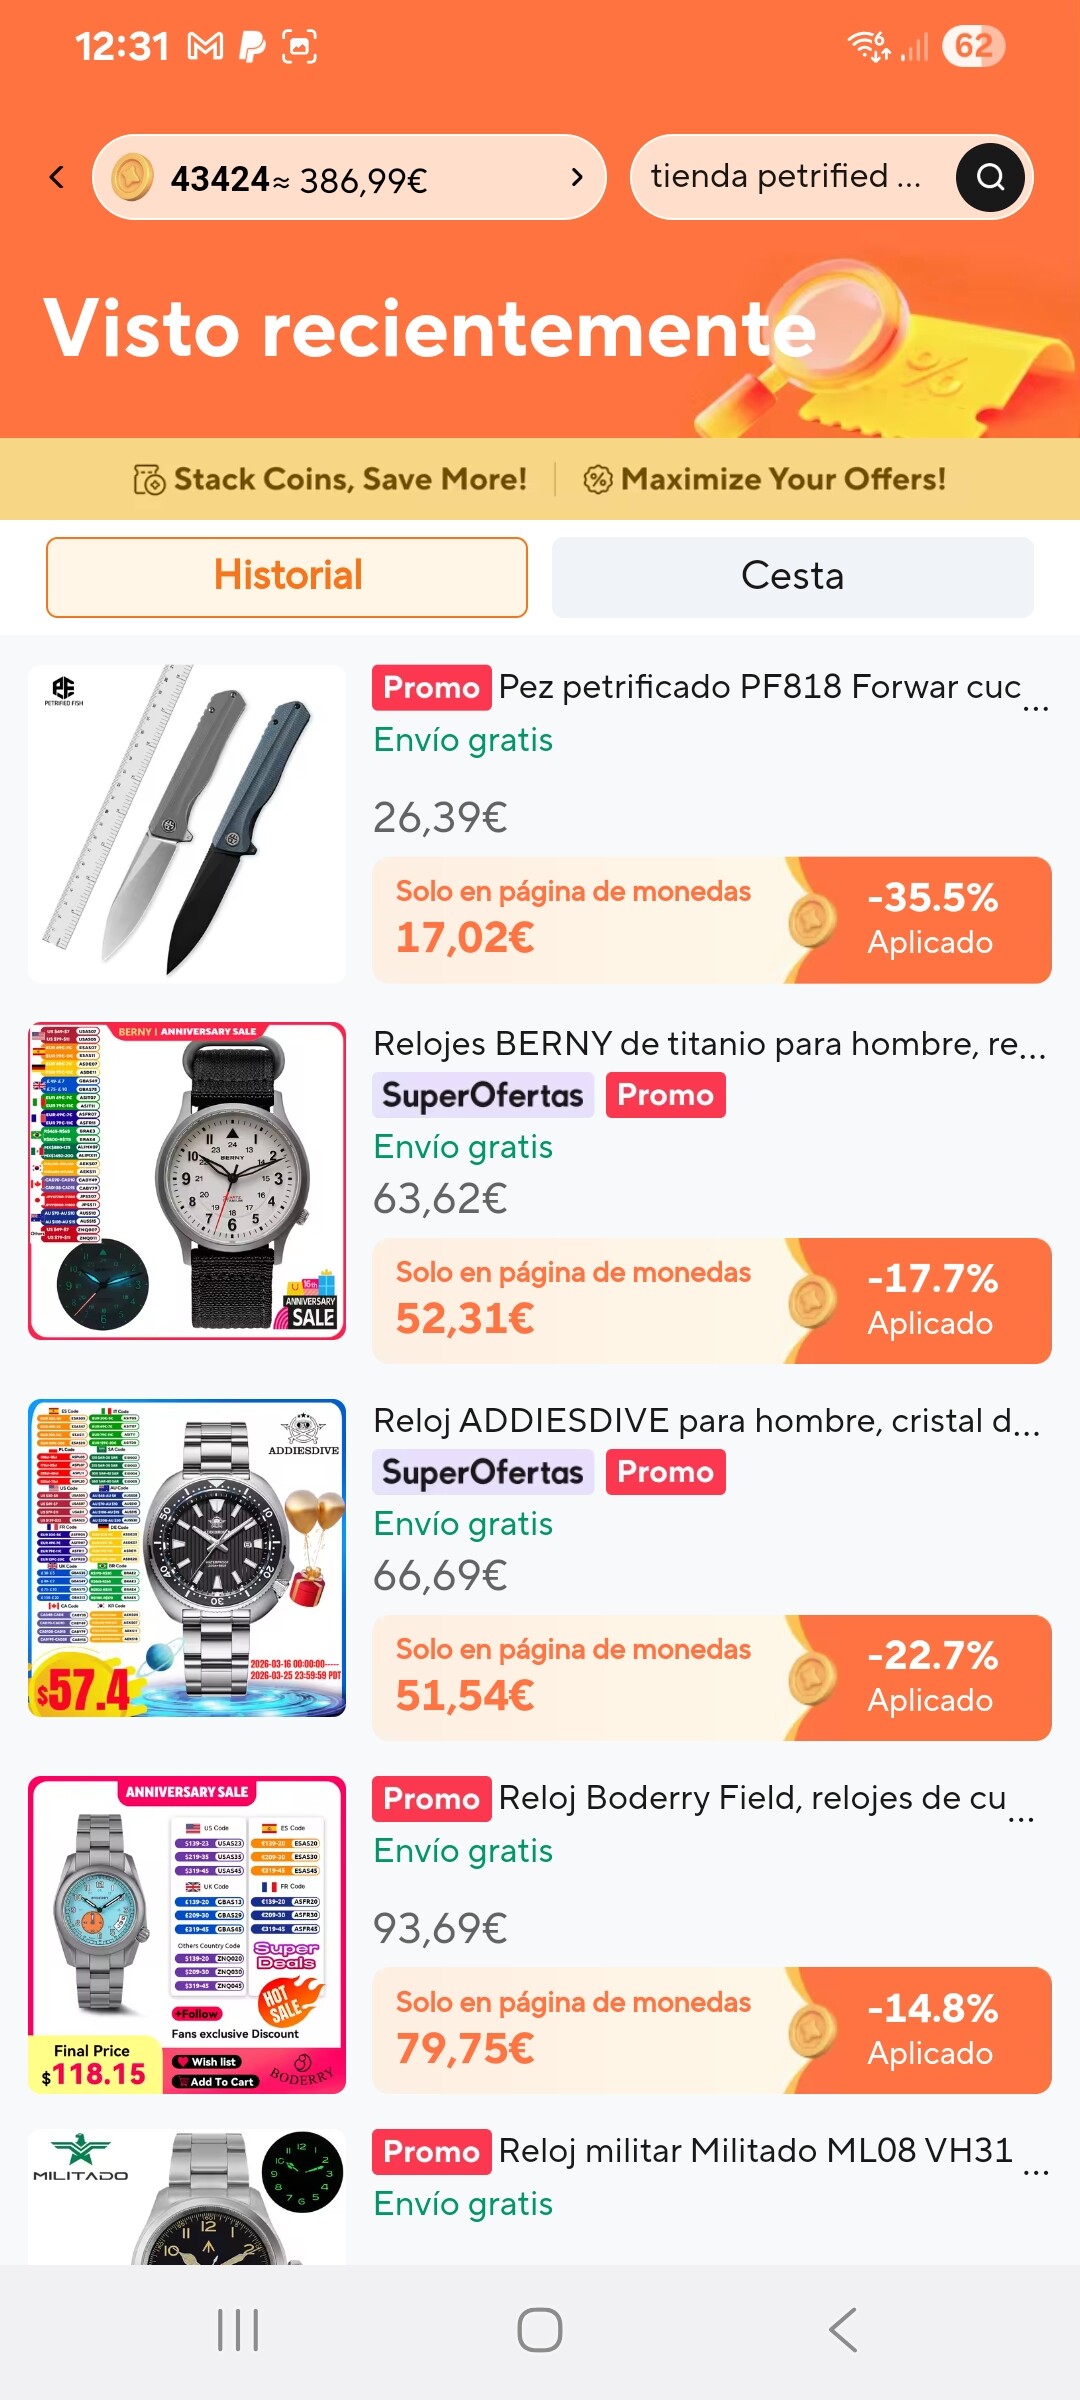Viewport: 1080px width, 2400px height.
Task: Tap the gold coin icon in balance pill
Action: (132, 178)
